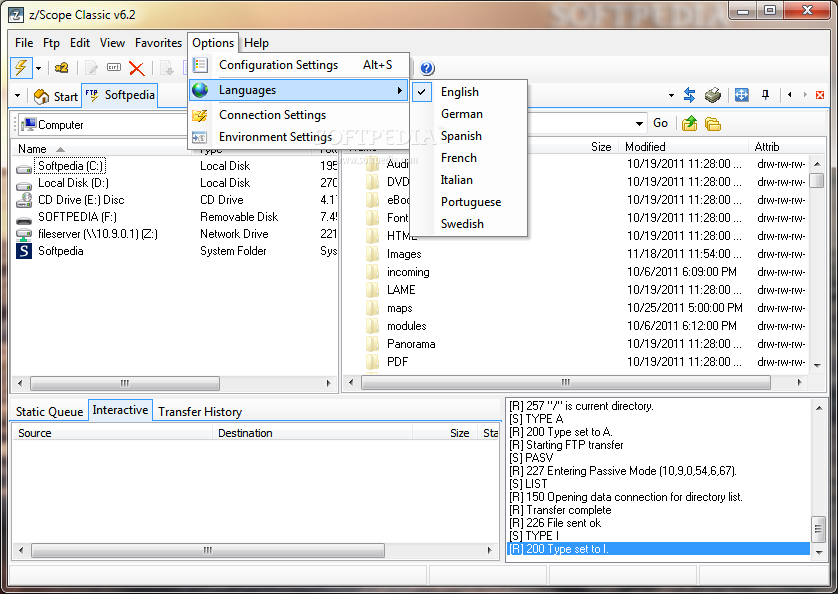The image size is (838, 594).
Task: Toggle the pushpin pin icon
Action: [765, 95]
